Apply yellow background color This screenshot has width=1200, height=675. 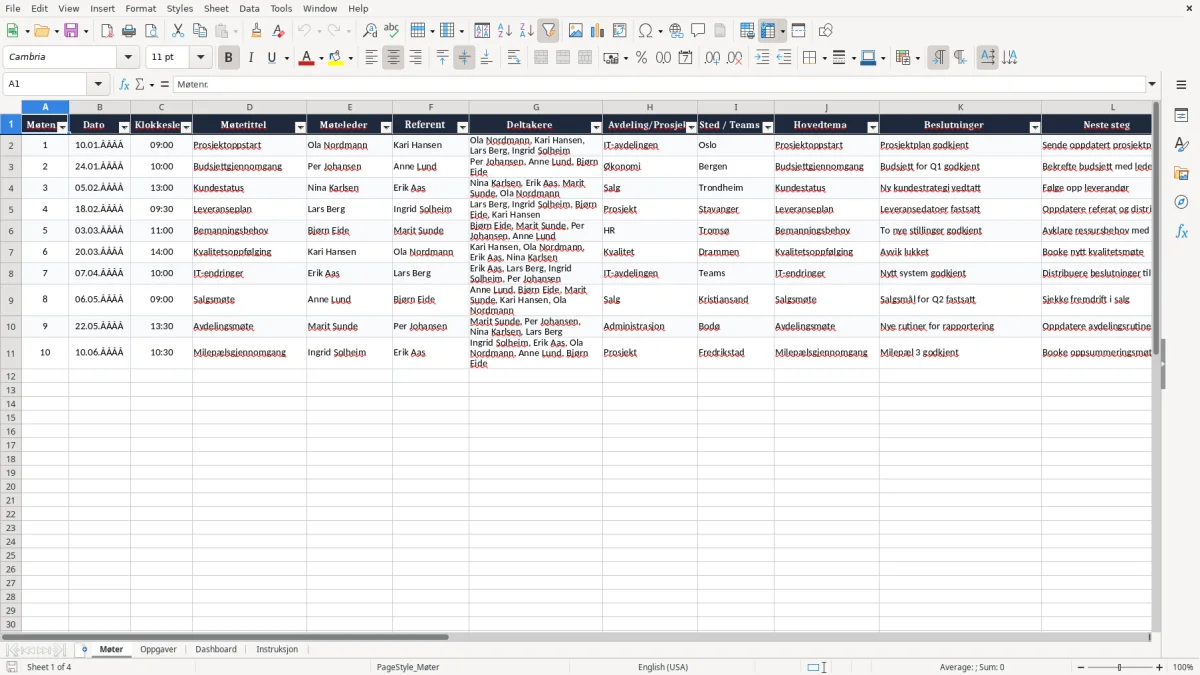click(336, 58)
